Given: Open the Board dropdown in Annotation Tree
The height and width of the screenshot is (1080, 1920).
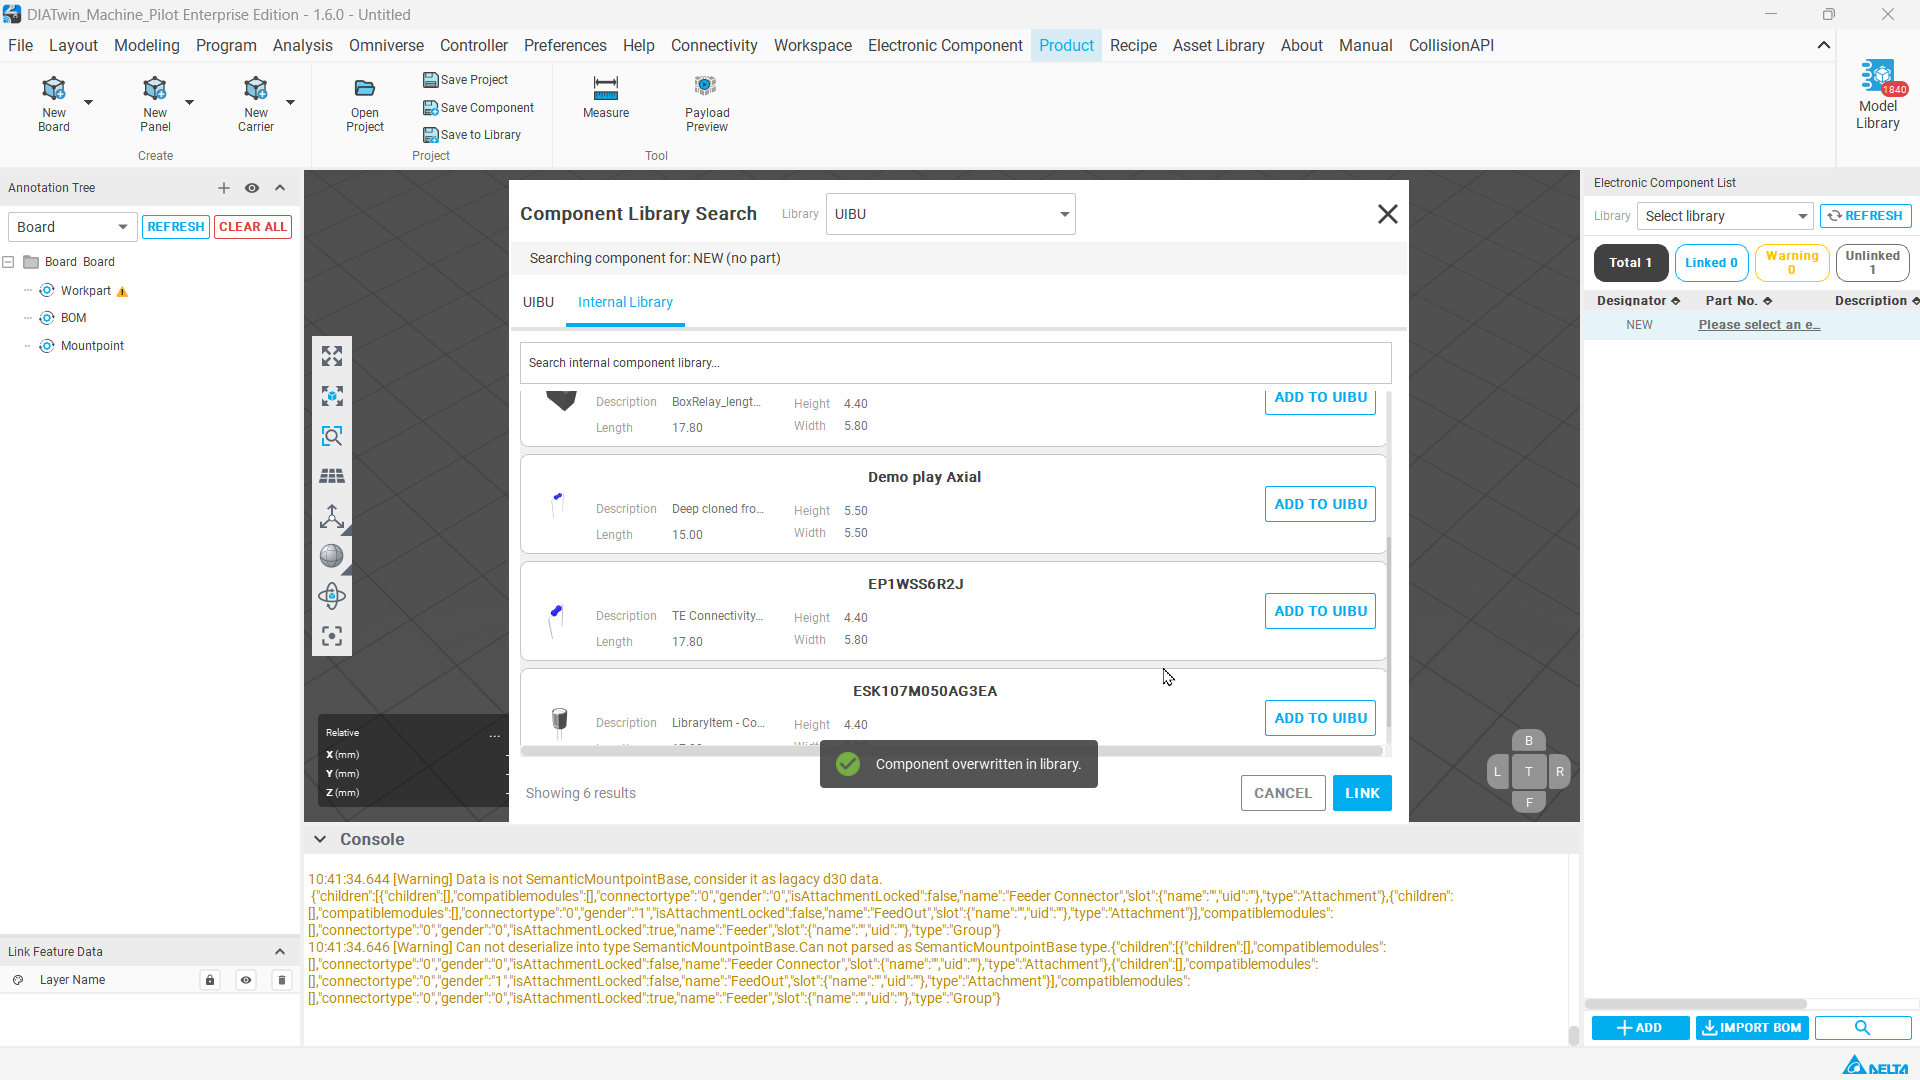Looking at the screenshot, I should (x=72, y=227).
